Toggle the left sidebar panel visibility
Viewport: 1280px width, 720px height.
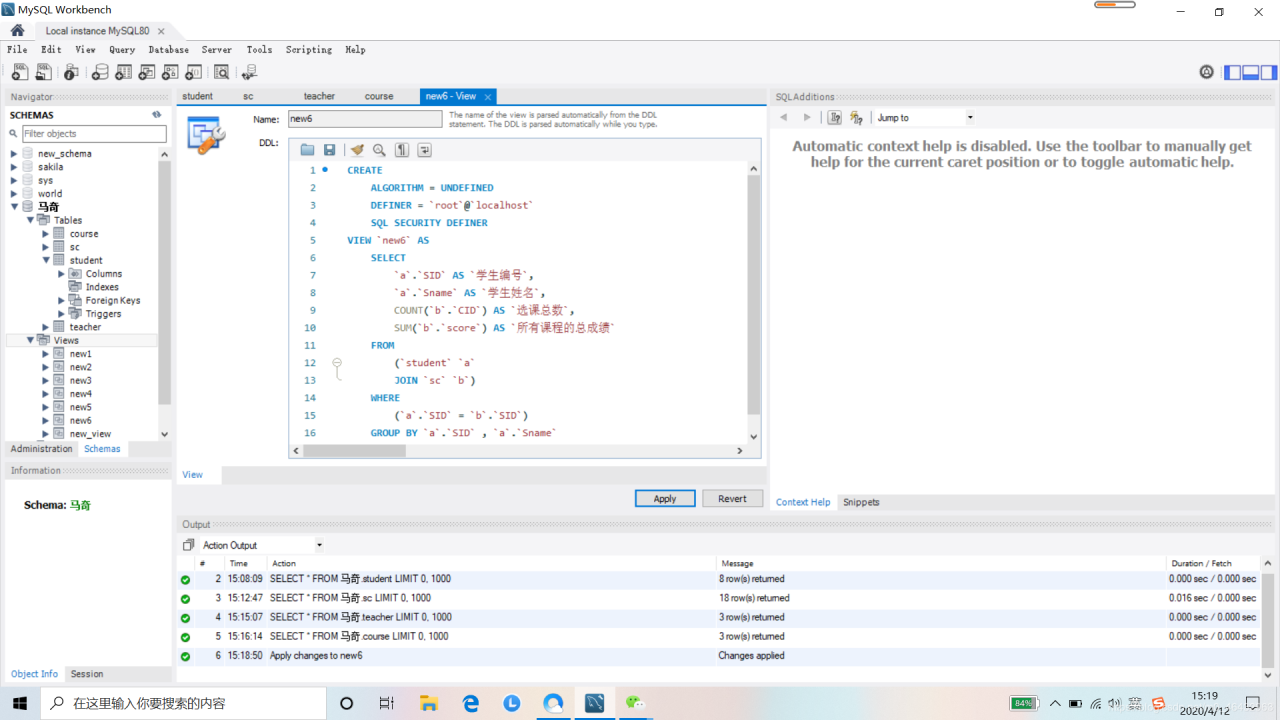point(1233,72)
